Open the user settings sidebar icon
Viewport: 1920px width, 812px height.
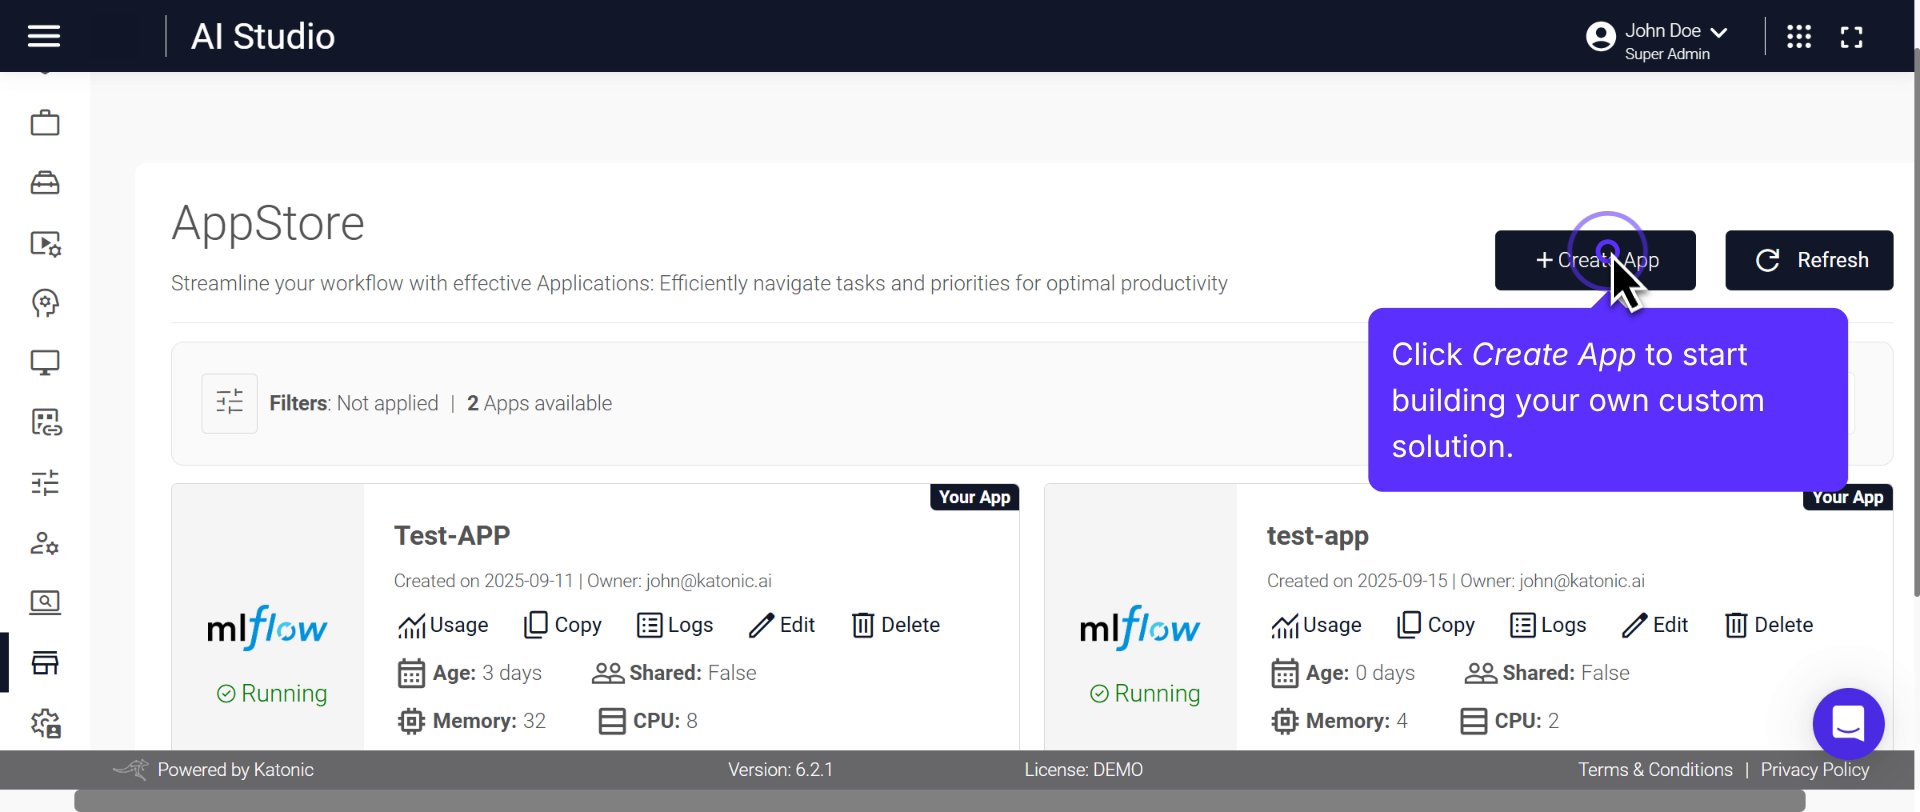click(x=45, y=543)
